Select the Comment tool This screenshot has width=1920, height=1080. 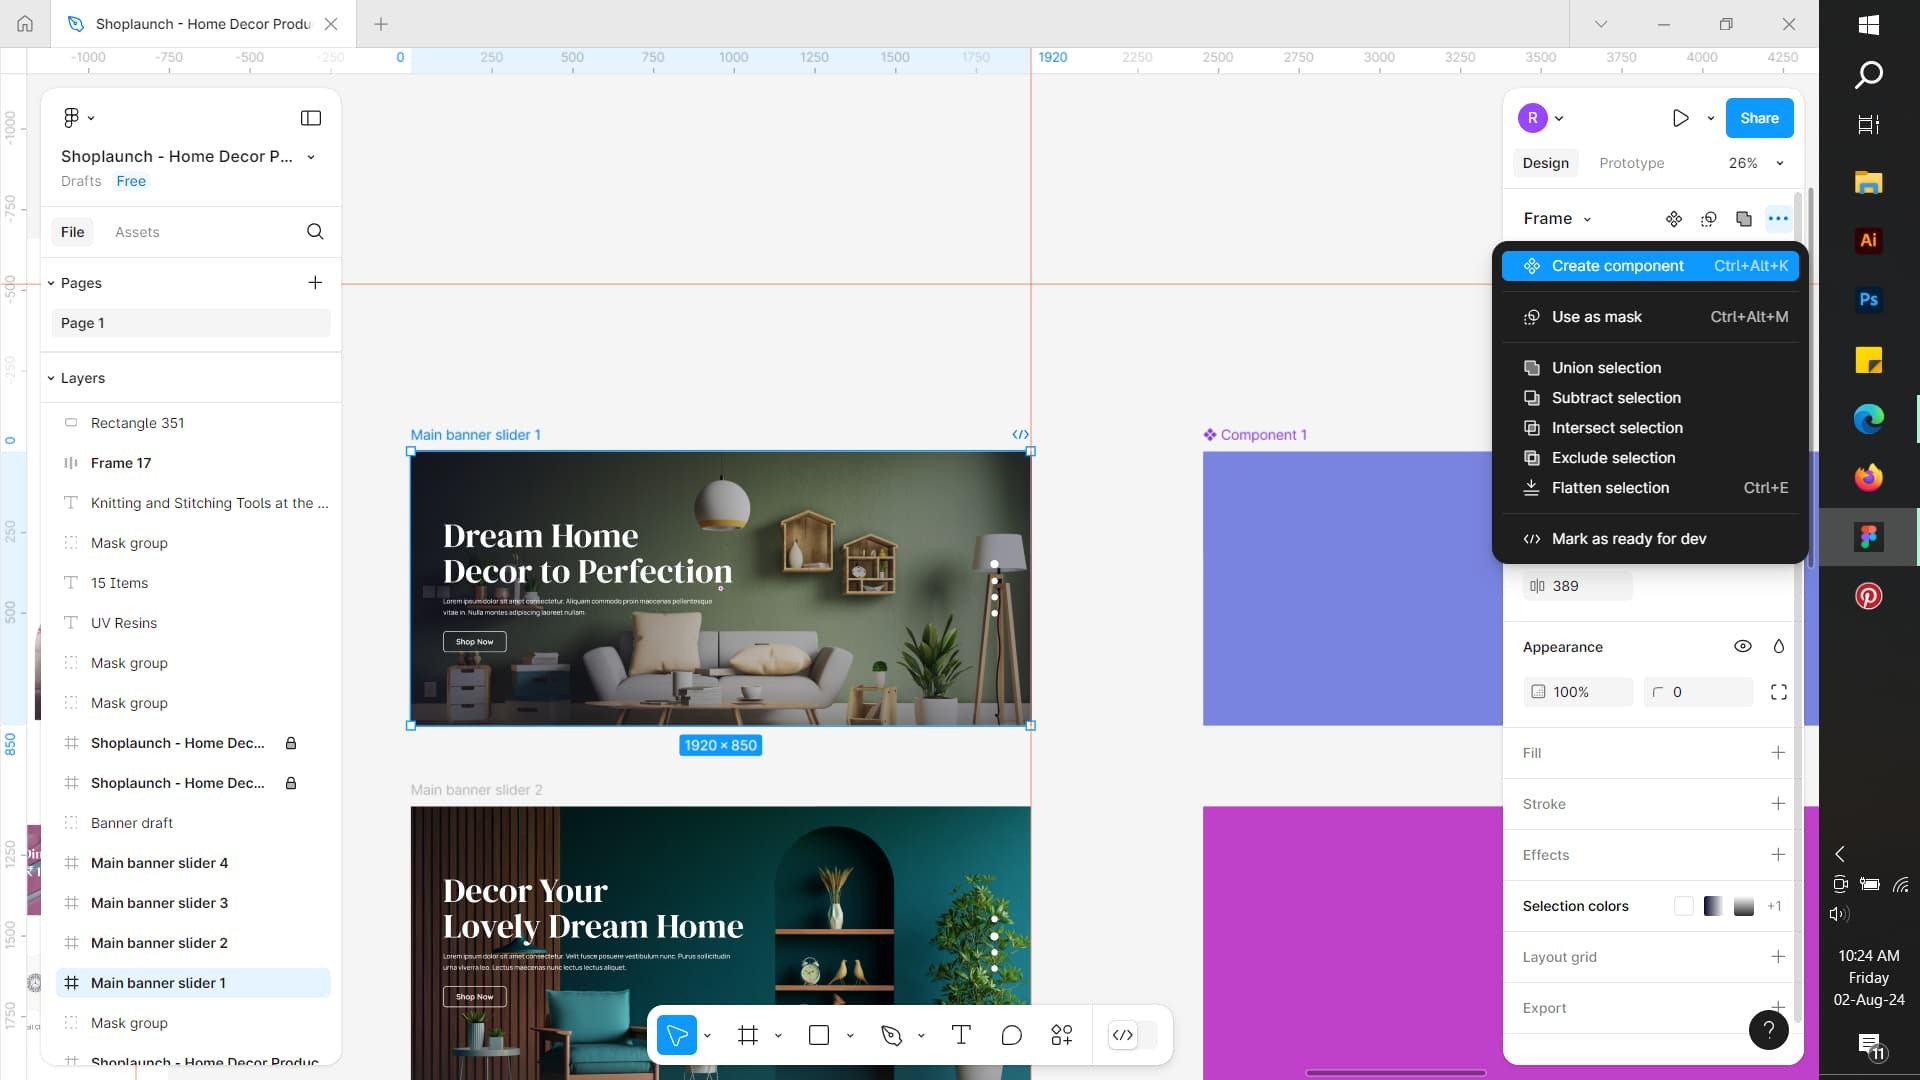tap(1011, 1035)
